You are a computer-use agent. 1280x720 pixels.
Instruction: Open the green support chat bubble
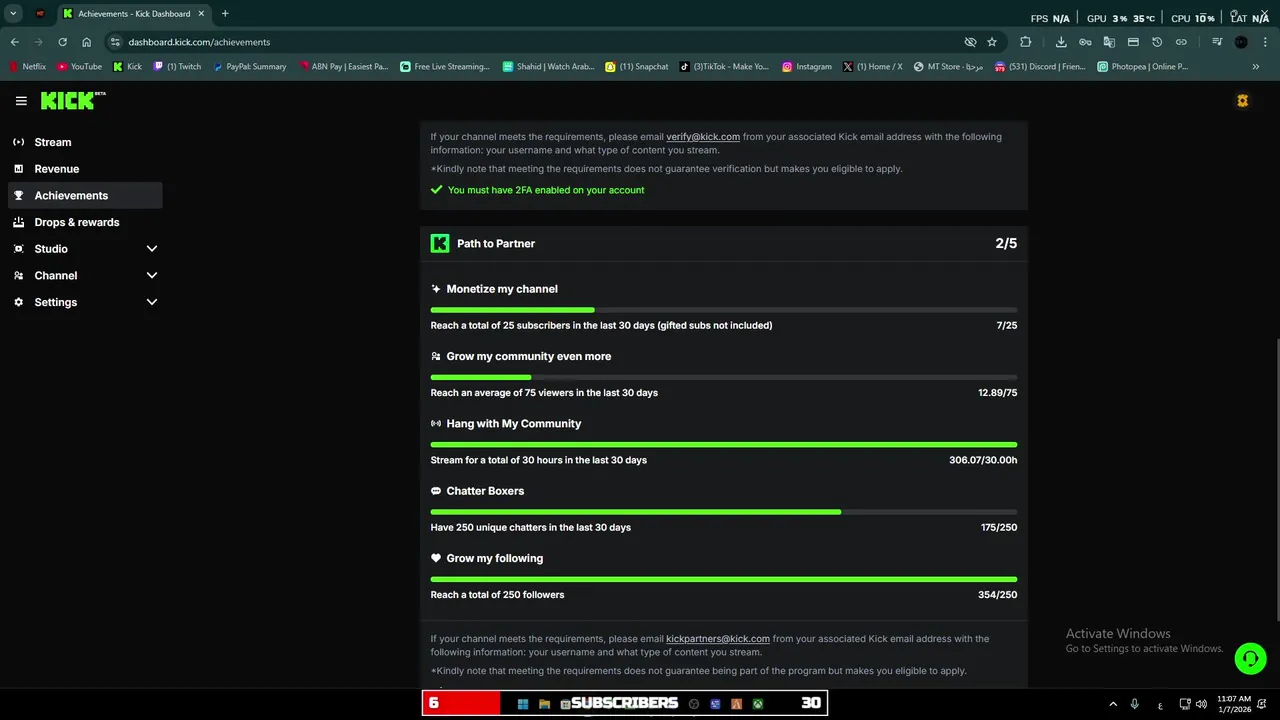click(1250, 658)
